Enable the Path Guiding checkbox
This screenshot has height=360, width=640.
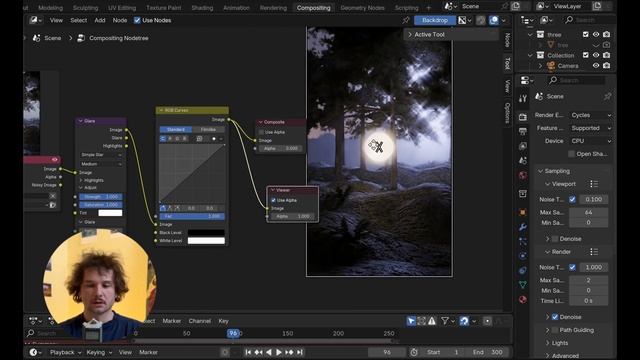coord(555,330)
